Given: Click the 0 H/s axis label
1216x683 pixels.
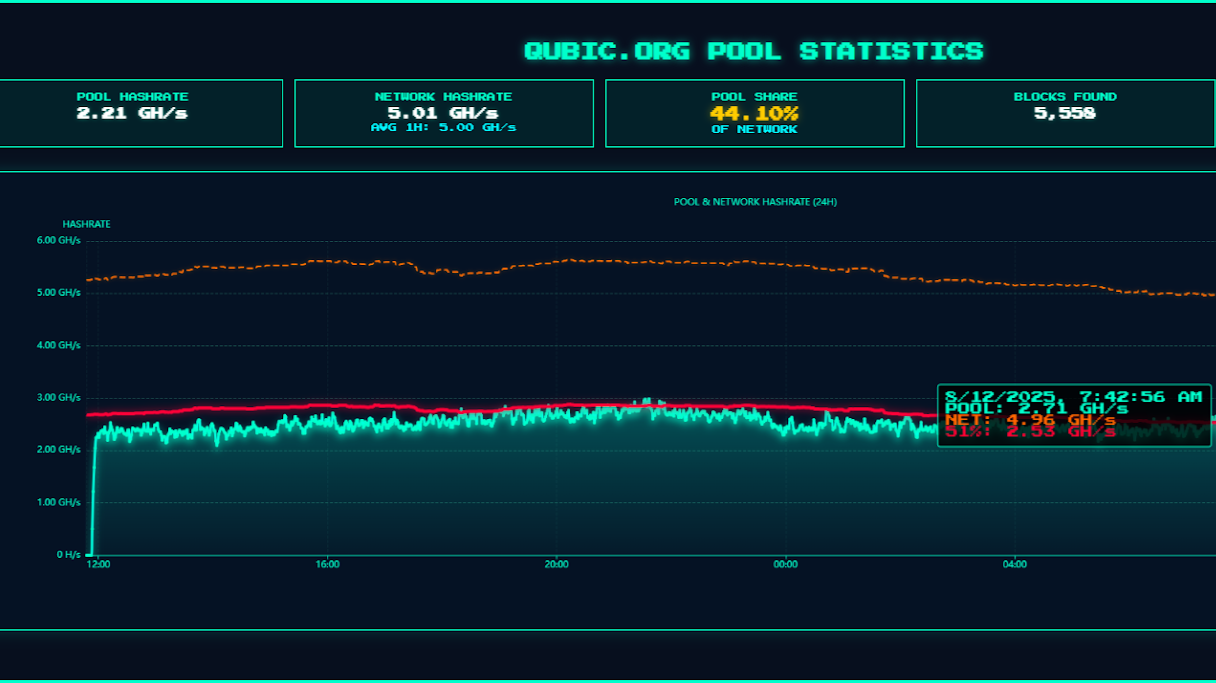Looking at the screenshot, I should point(68,554).
